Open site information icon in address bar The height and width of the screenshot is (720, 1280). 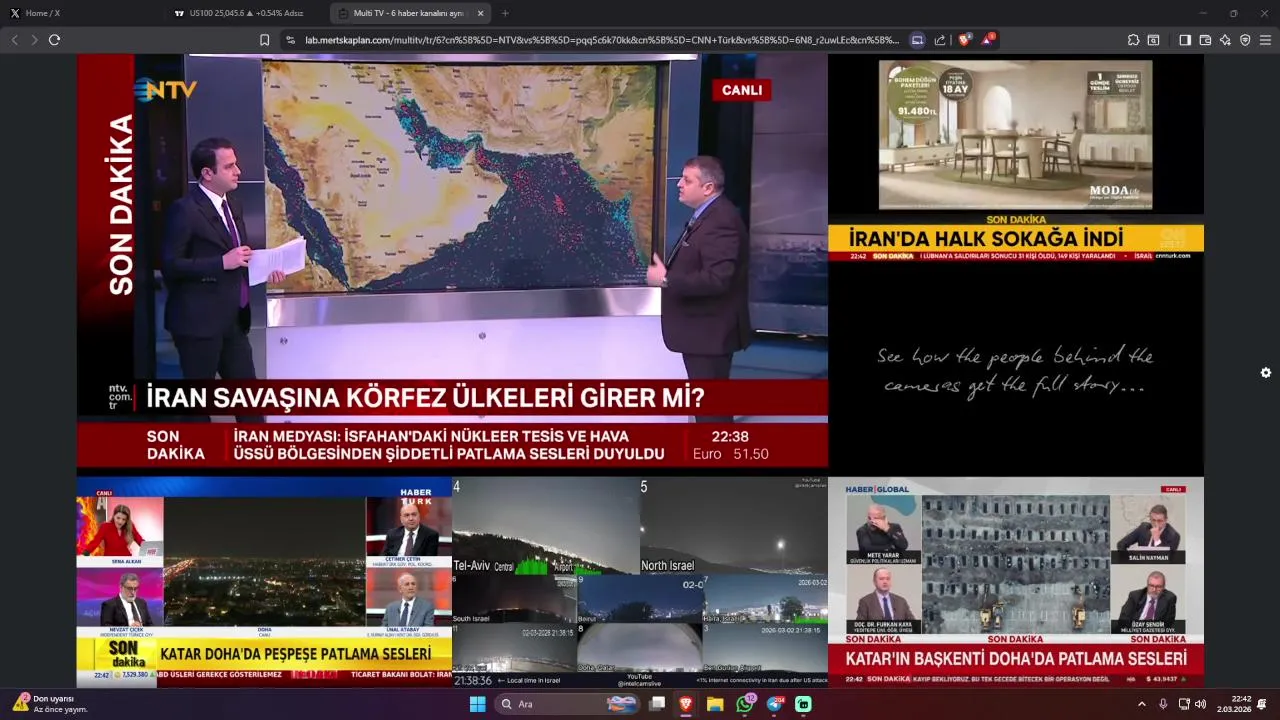point(290,40)
